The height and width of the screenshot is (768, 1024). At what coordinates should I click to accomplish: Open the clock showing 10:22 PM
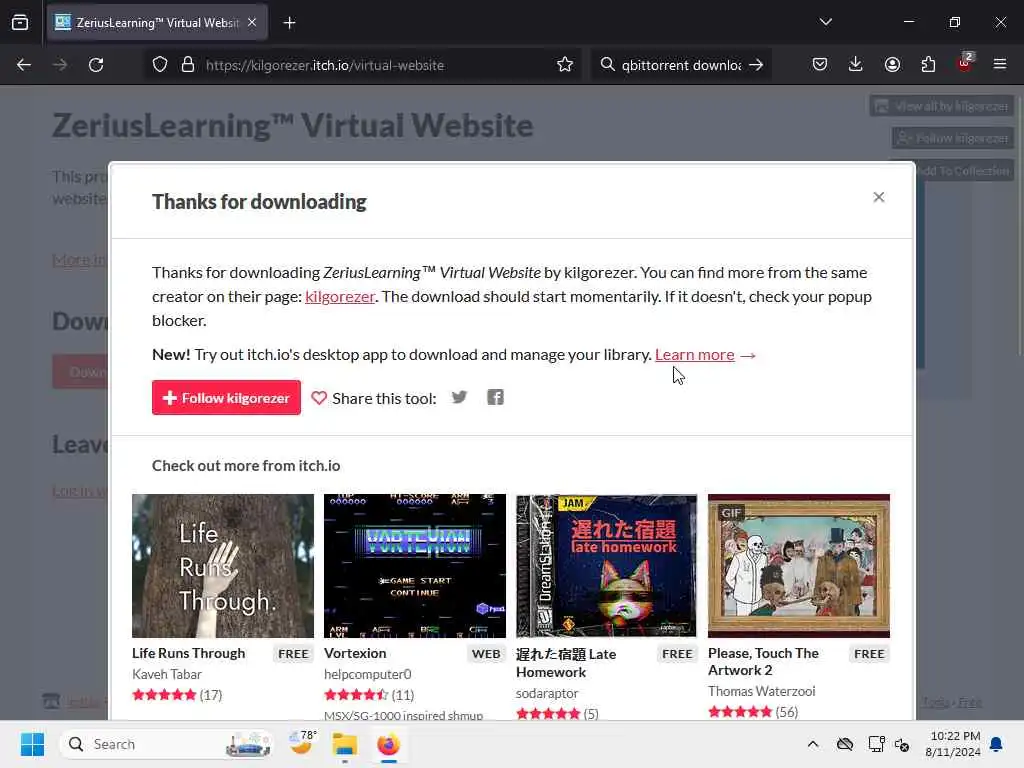point(953,744)
